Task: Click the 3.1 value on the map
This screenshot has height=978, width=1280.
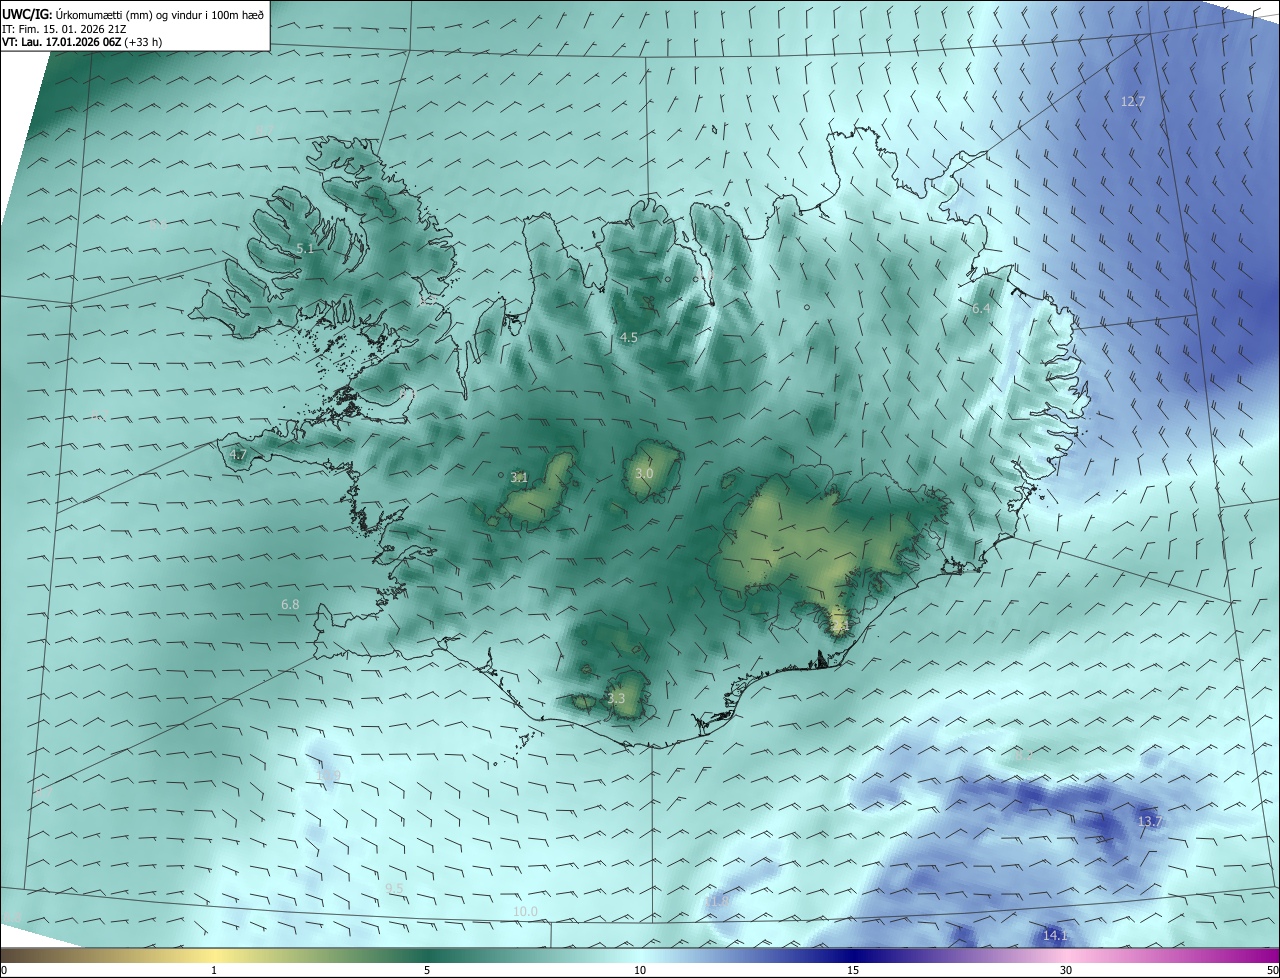Action: point(519,477)
